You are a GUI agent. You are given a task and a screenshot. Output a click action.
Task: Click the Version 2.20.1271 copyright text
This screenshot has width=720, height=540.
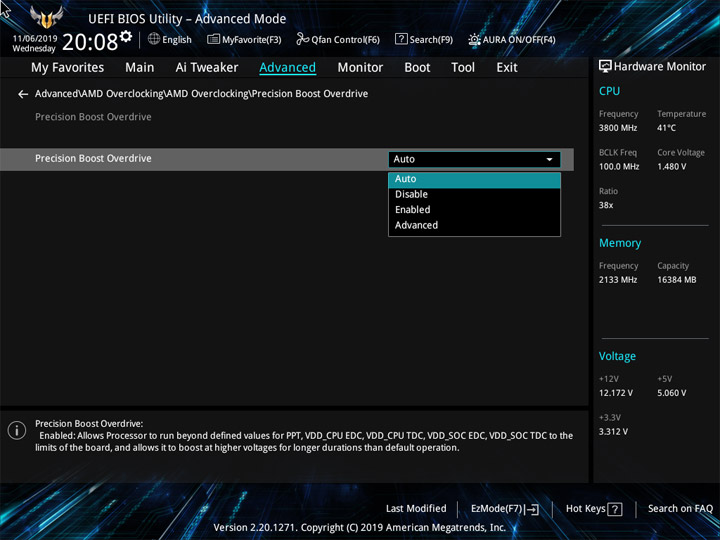coord(360,528)
